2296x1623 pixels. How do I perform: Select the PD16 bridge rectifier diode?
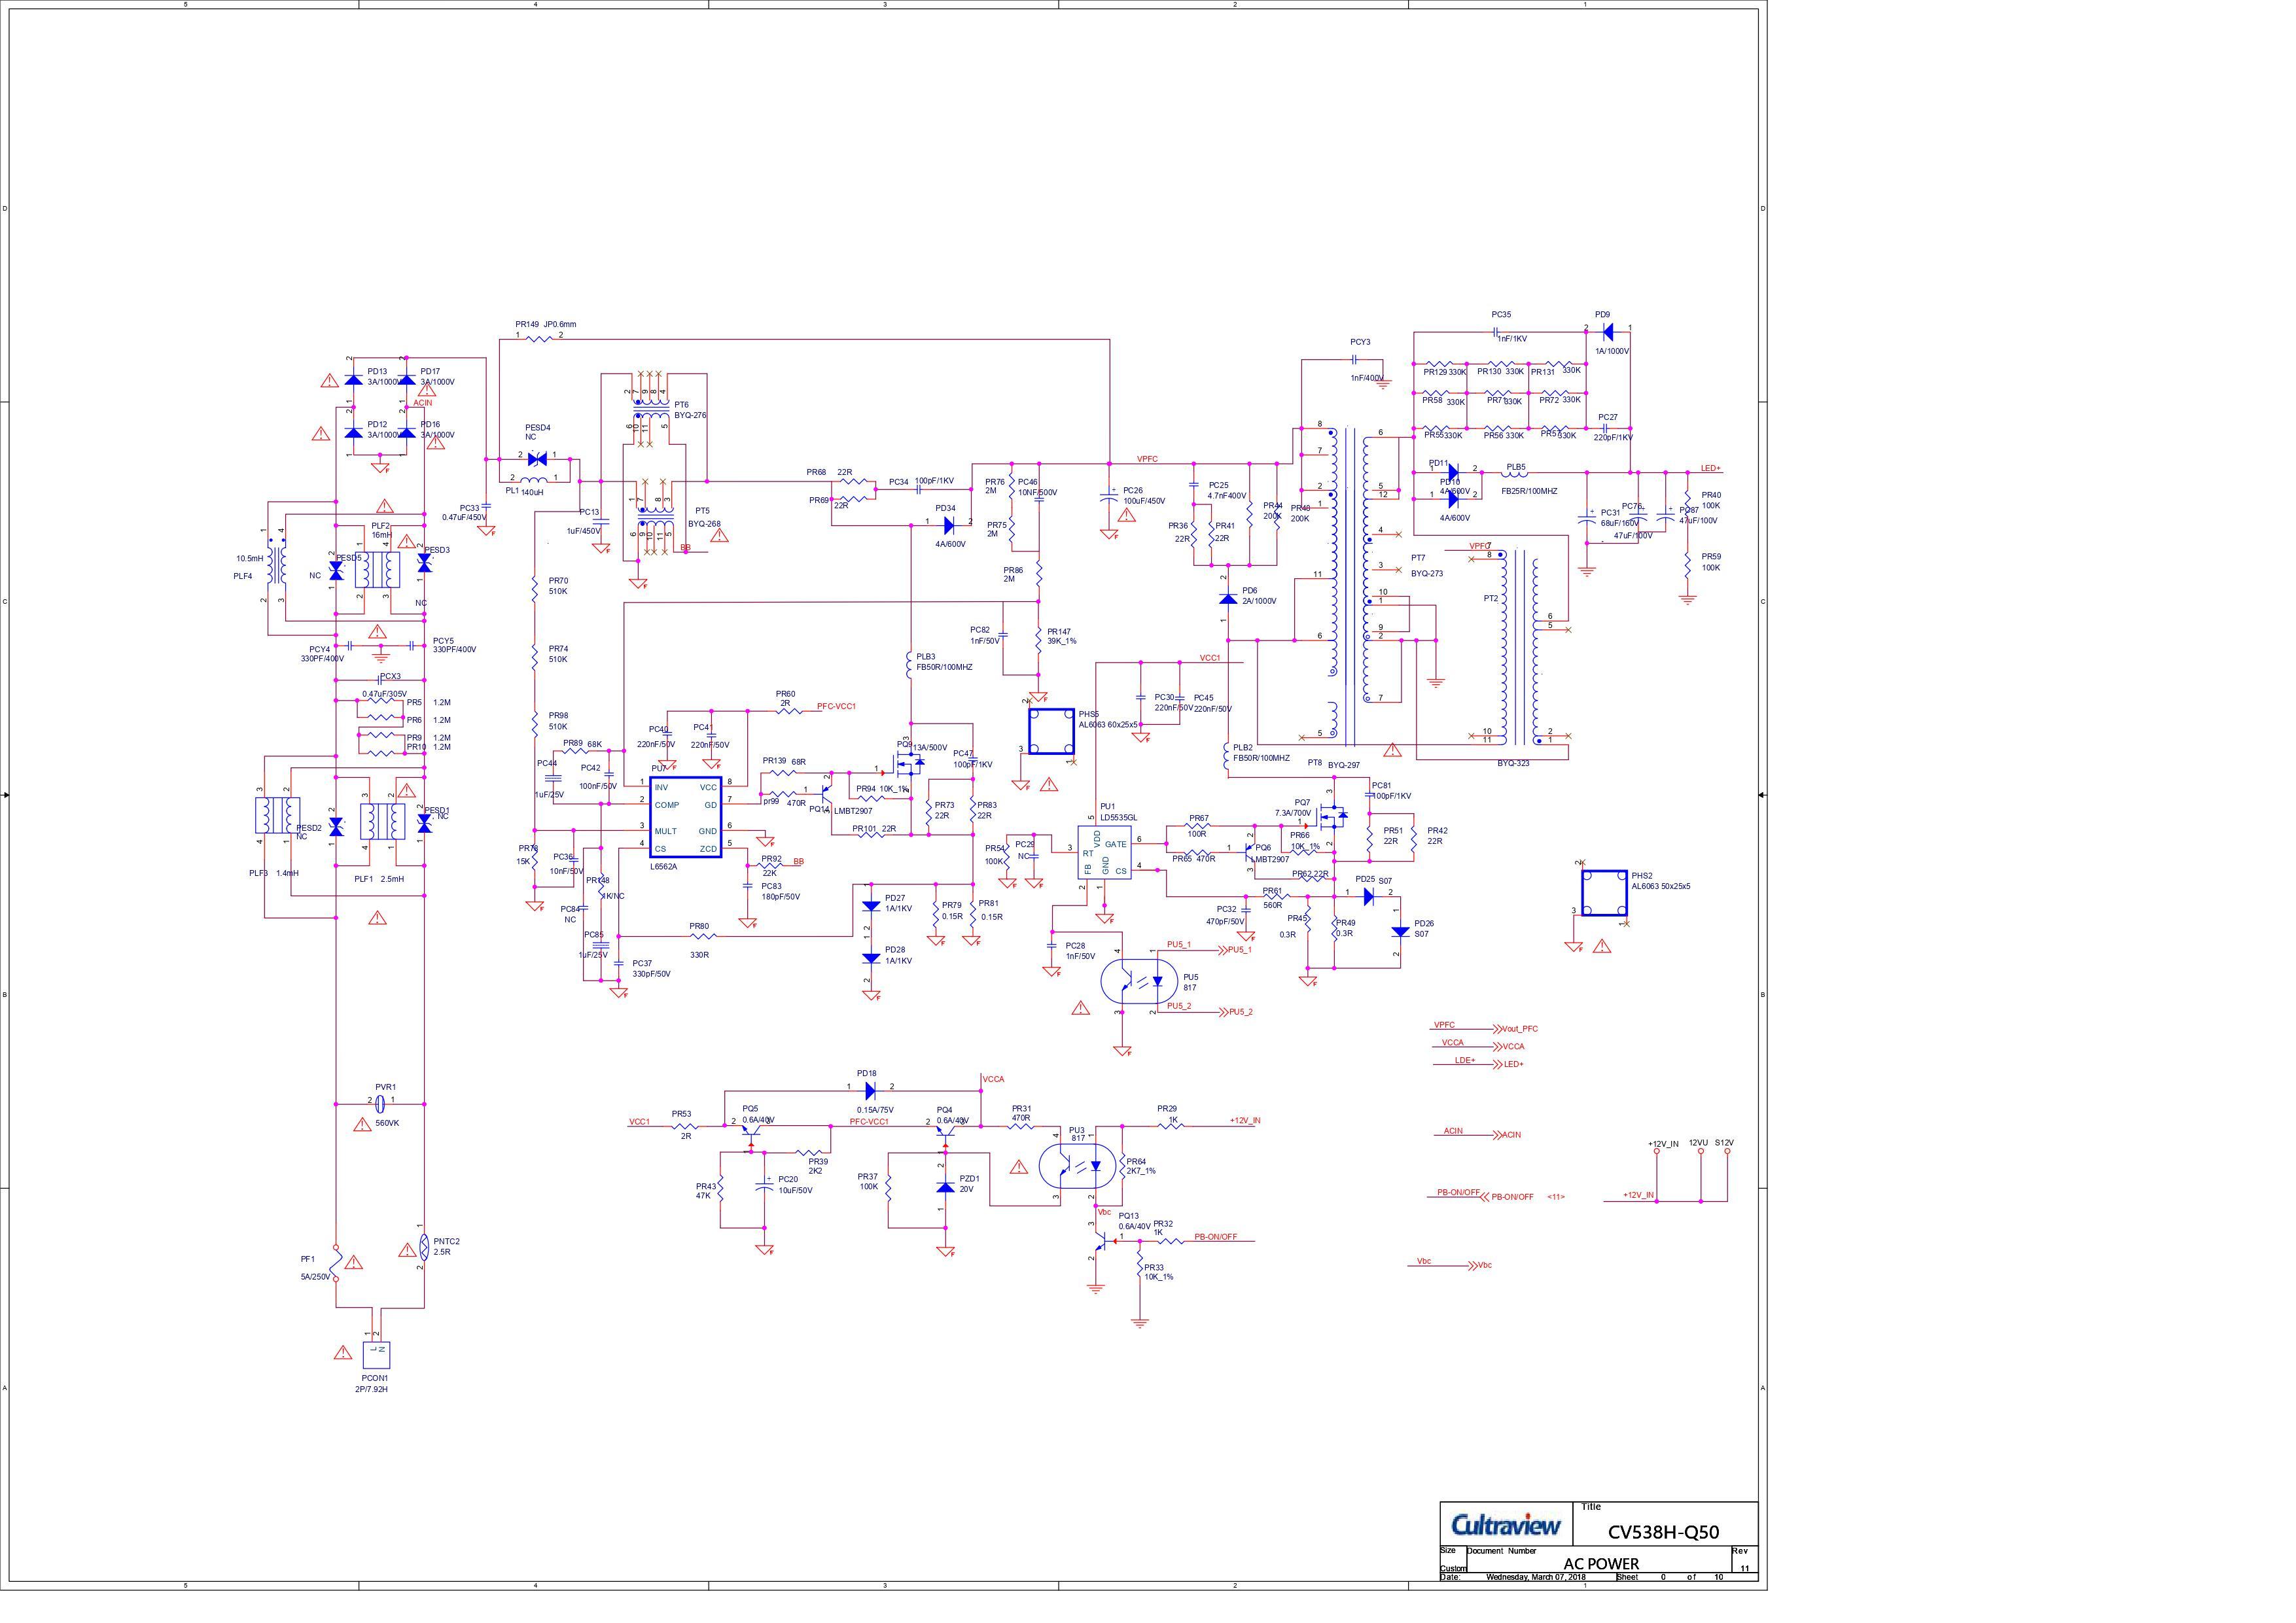pos(406,433)
